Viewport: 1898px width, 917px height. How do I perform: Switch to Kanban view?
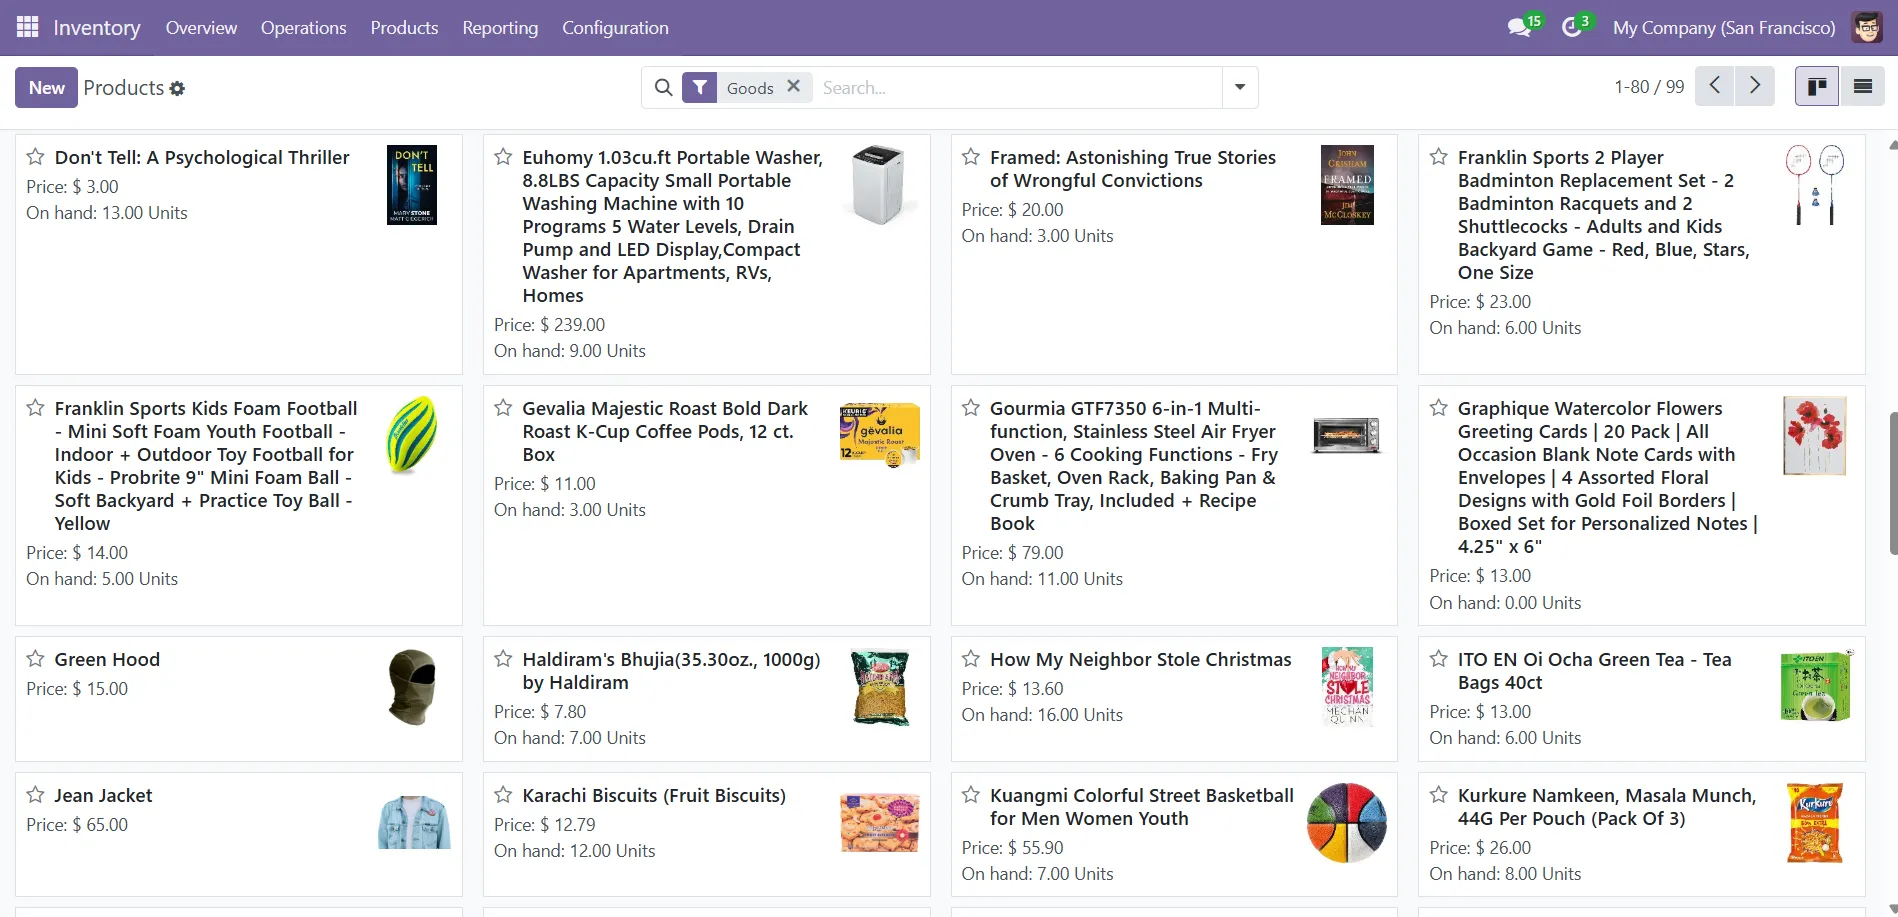(x=1817, y=86)
